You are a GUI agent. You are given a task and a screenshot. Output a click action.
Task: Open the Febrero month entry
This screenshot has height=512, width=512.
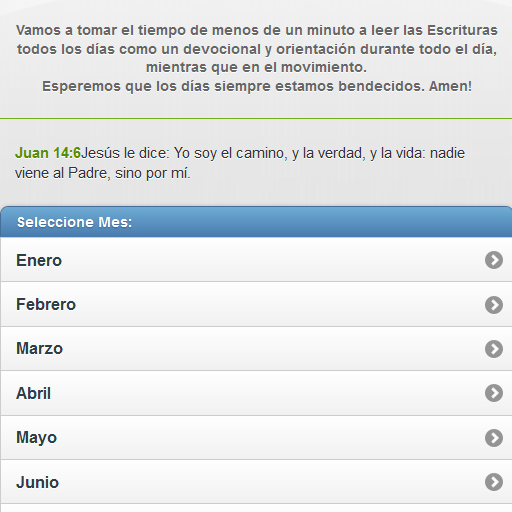(x=256, y=304)
